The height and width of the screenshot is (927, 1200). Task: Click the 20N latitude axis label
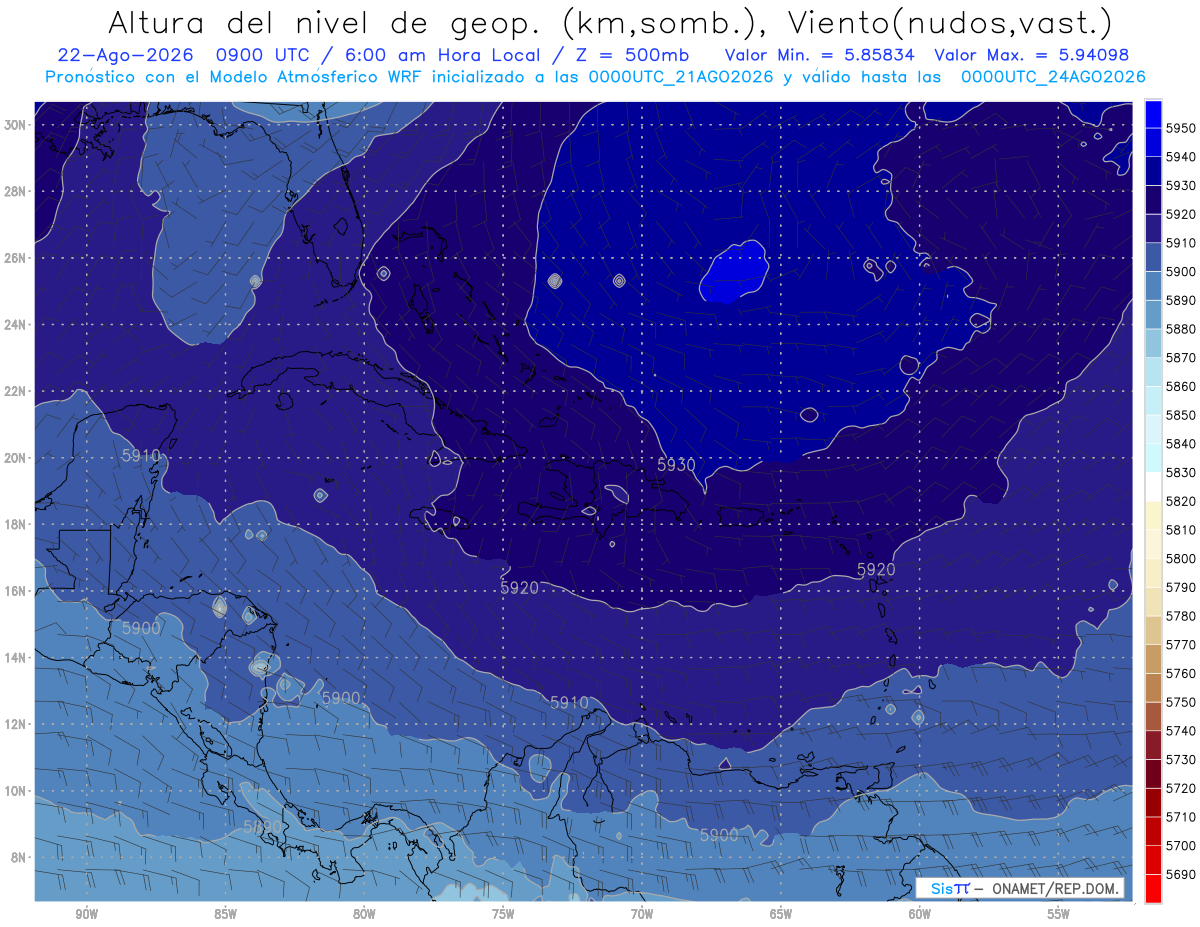pos(15,458)
